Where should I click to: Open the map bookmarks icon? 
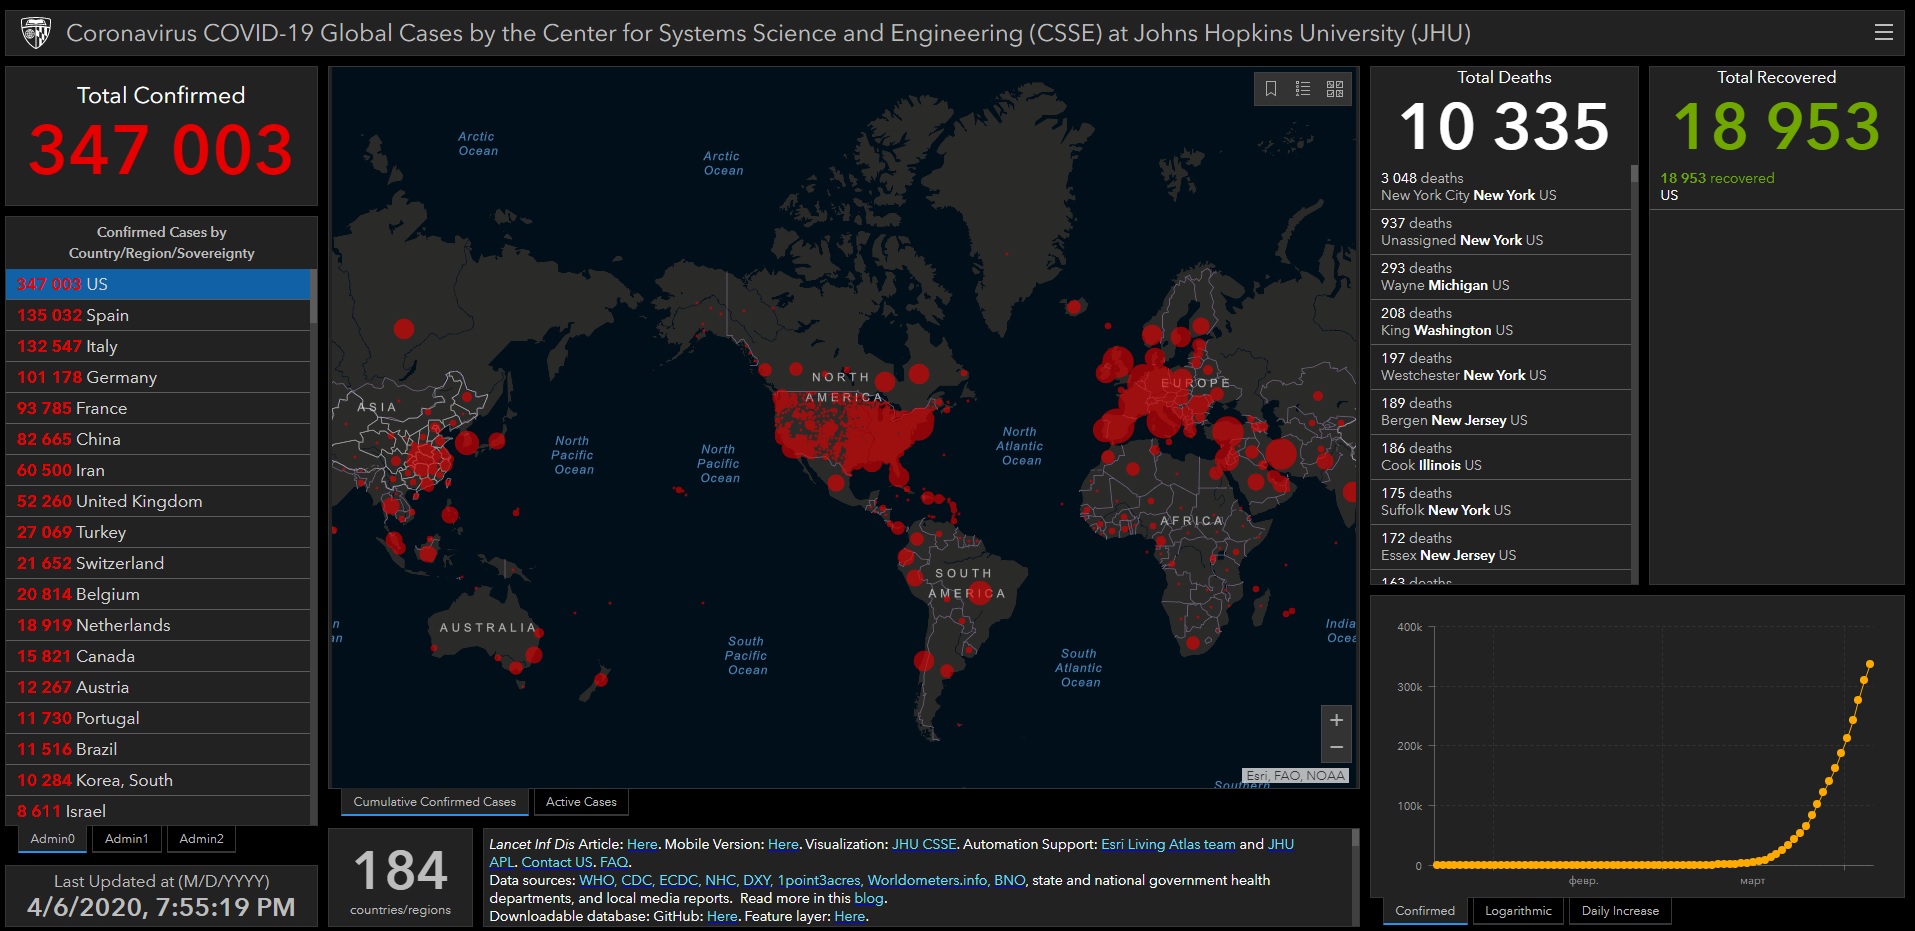[1271, 89]
